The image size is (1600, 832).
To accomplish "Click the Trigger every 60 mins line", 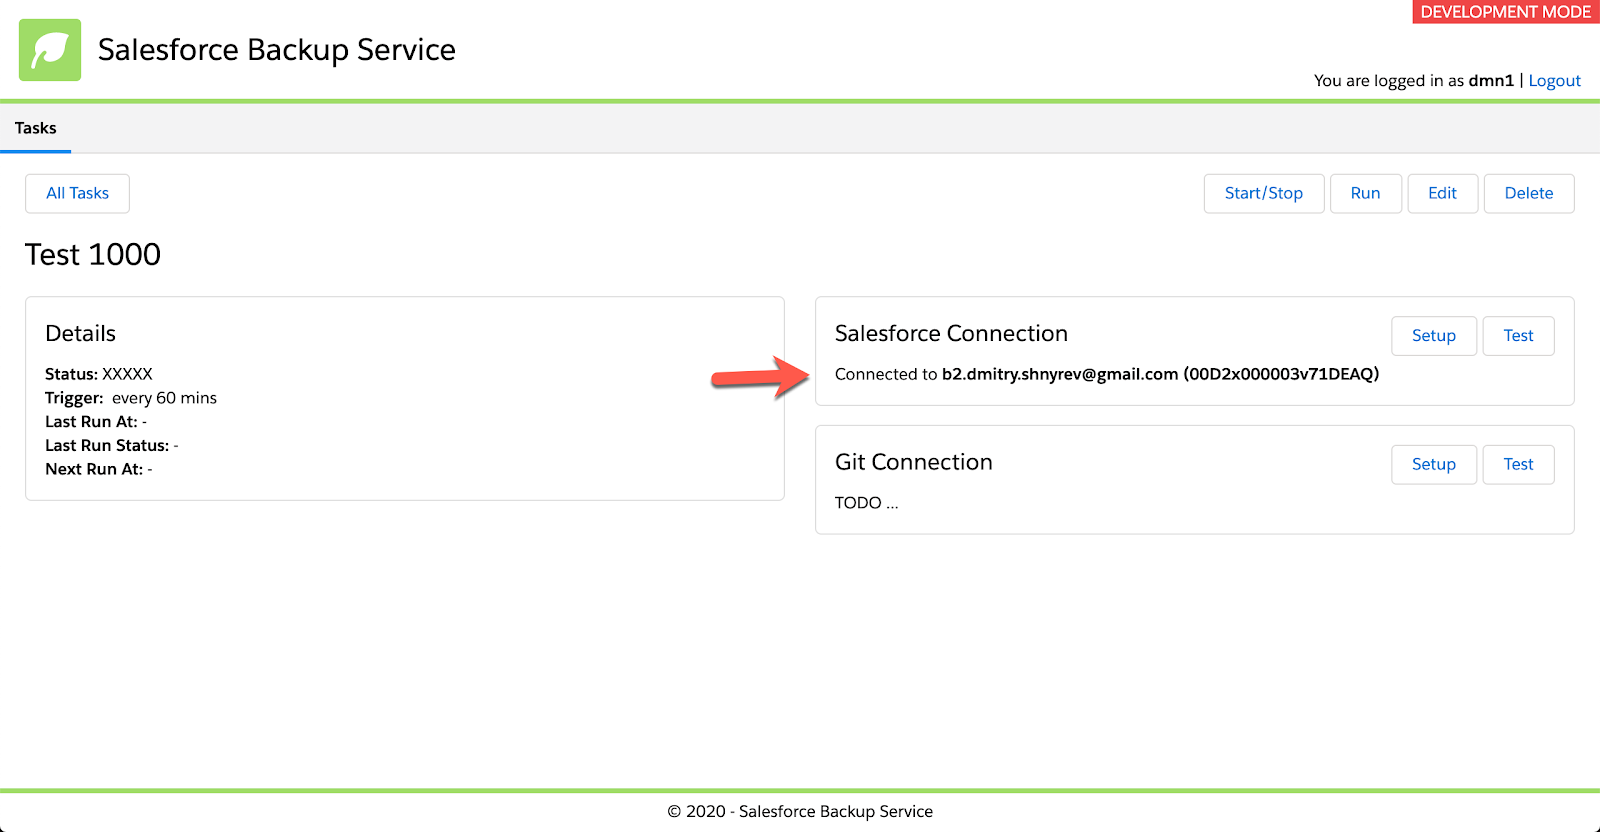I will (x=131, y=398).
